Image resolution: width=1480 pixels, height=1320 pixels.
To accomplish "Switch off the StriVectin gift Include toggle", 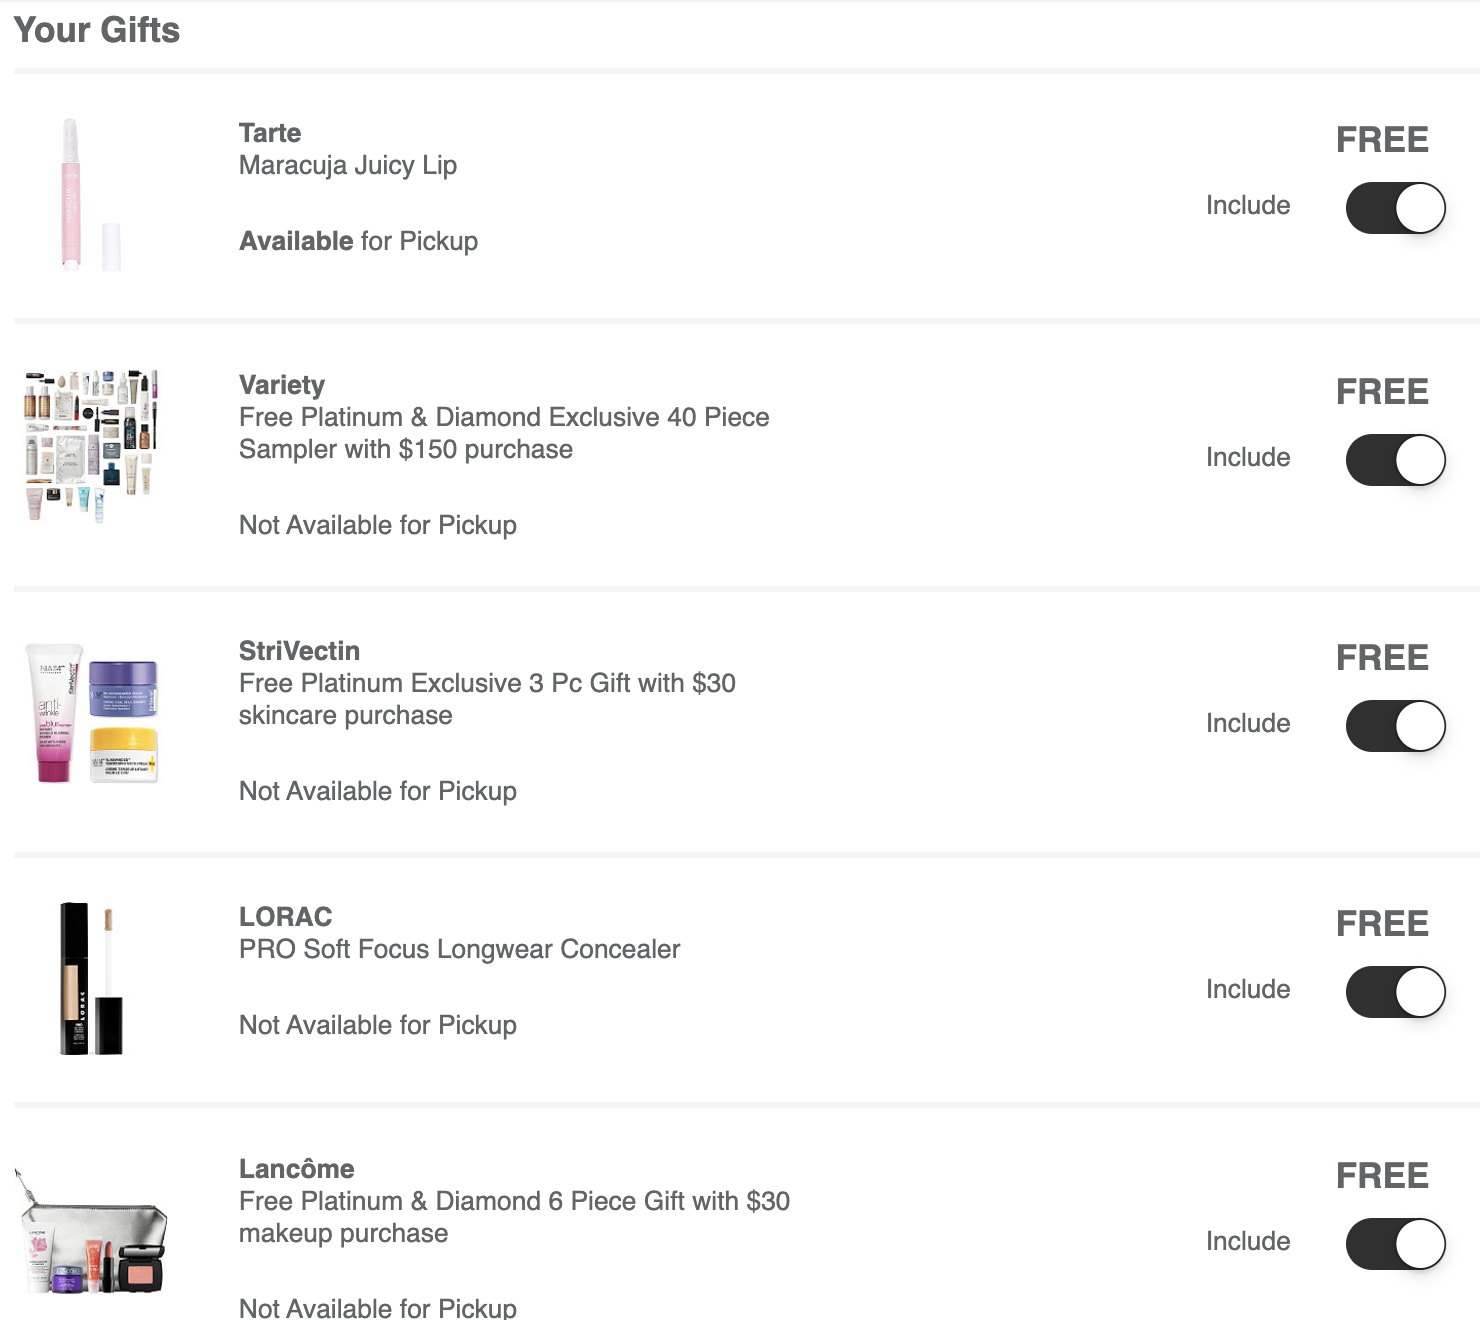I will [1395, 726].
